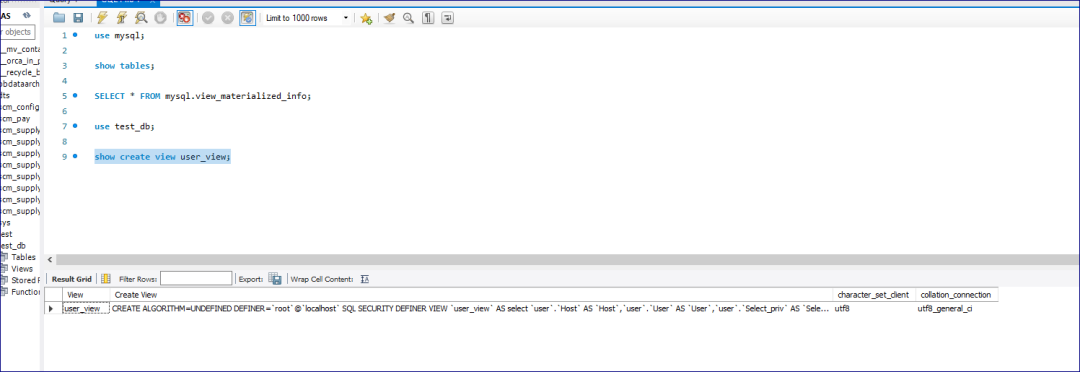
Task: Expand Tables under test_db
Action: (24, 257)
